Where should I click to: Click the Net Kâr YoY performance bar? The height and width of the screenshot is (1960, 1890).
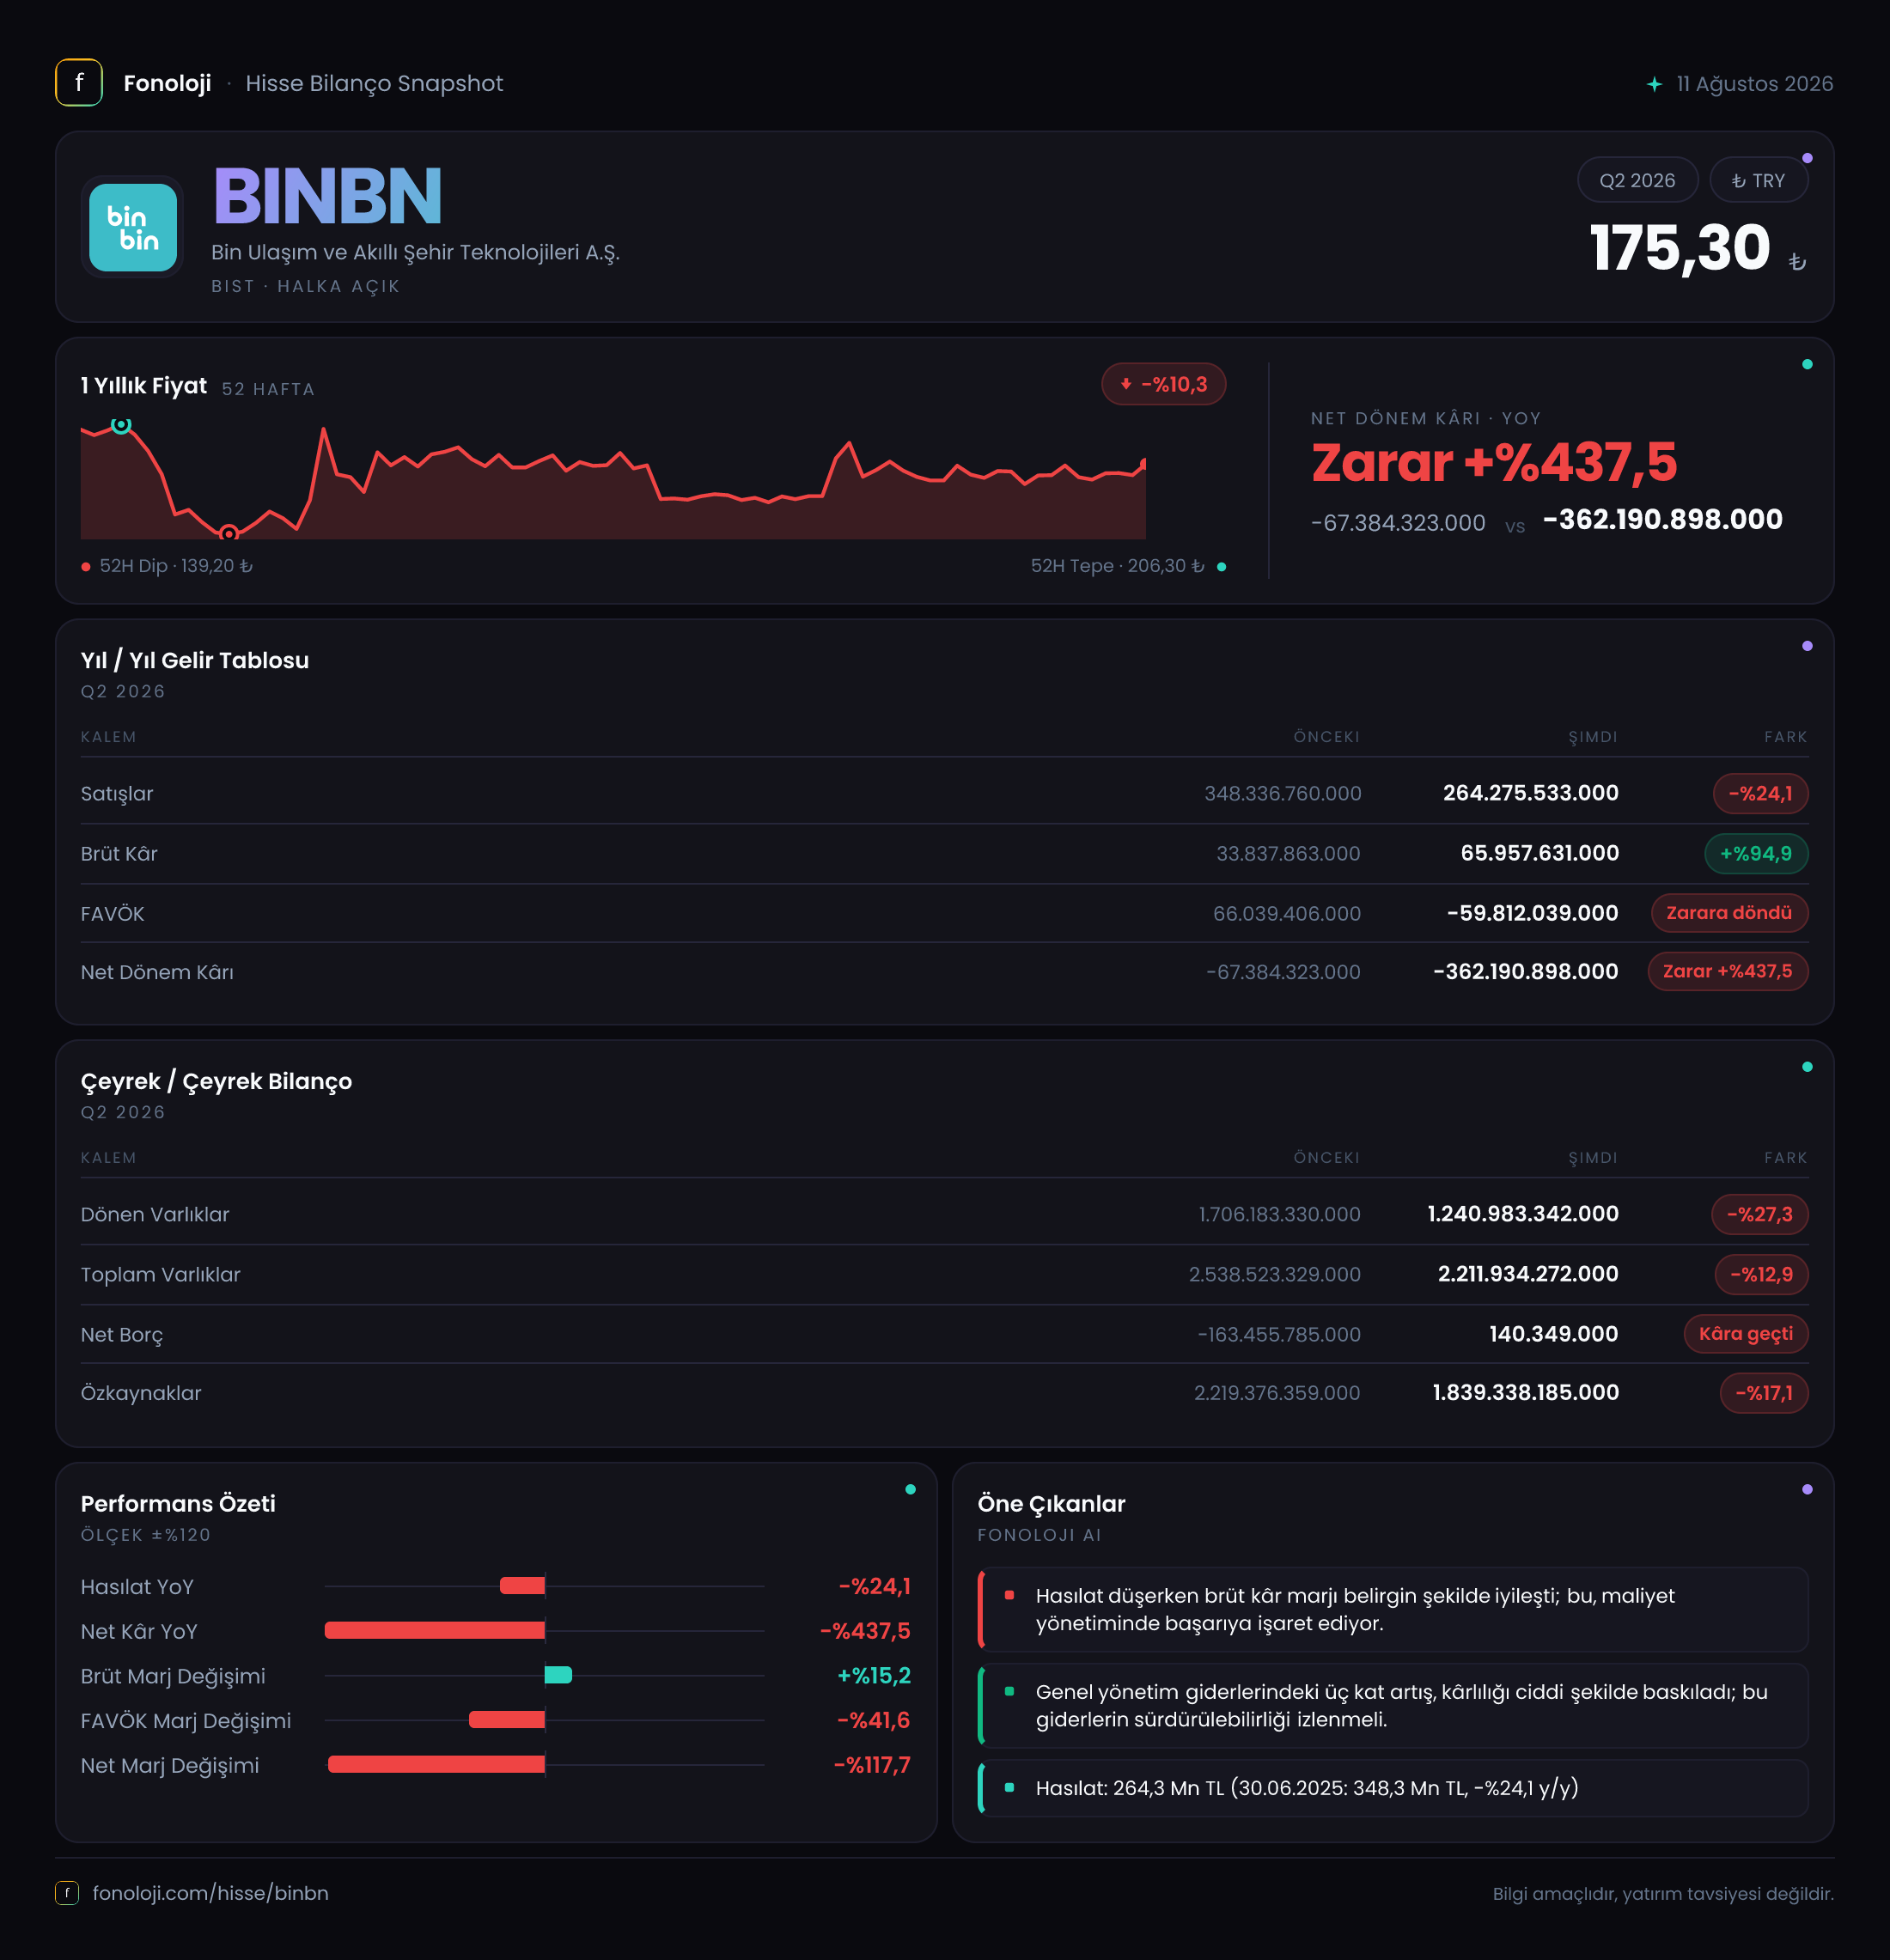coord(435,1631)
